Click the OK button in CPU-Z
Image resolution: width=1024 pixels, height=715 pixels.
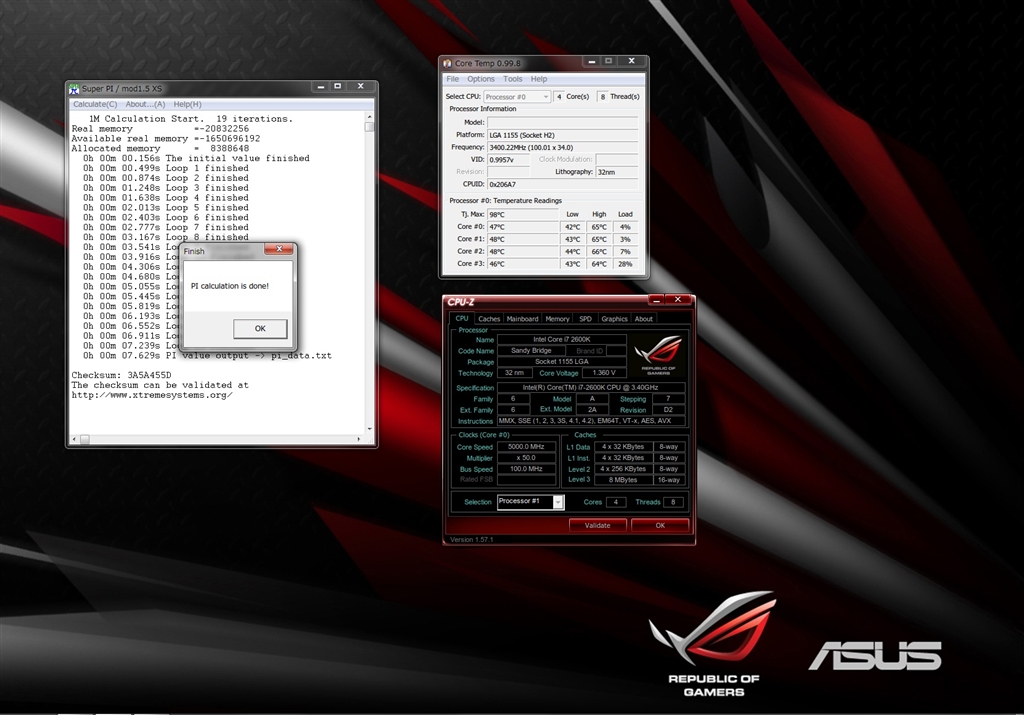pos(660,525)
